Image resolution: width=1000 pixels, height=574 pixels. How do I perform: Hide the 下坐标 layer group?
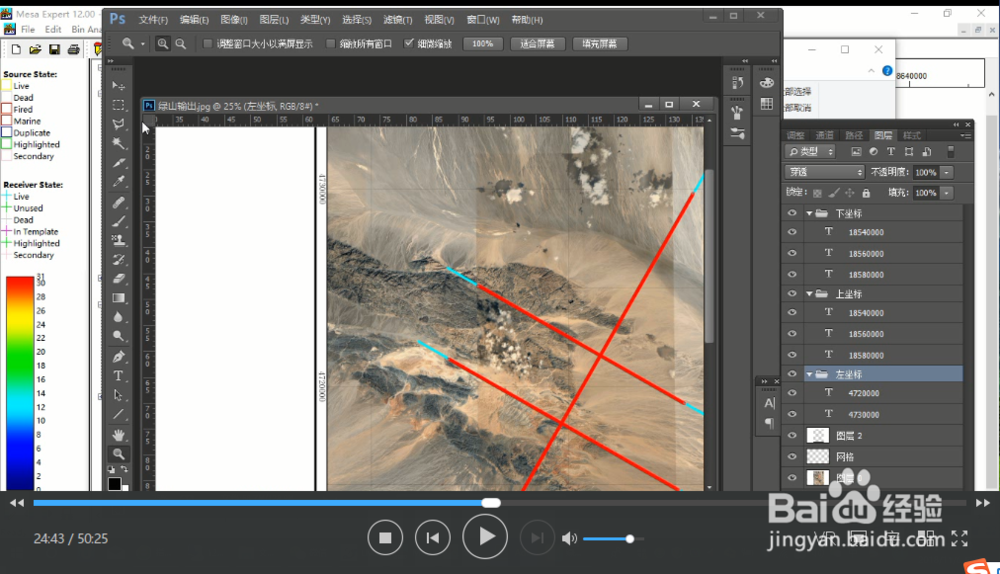(792, 213)
